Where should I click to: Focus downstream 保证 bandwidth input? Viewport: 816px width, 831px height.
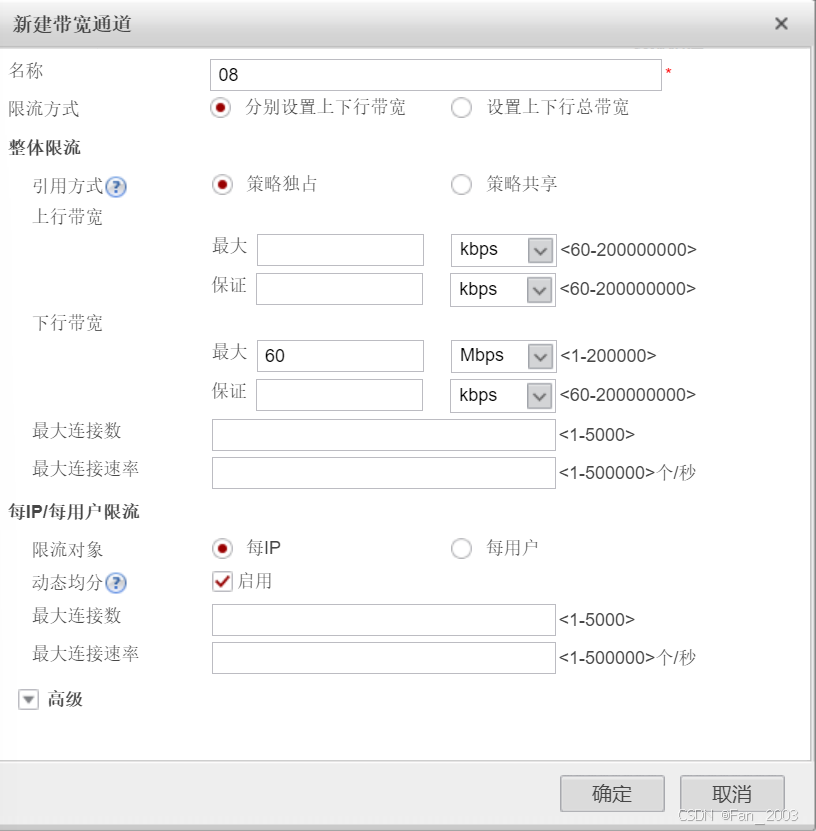pyautogui.click(x=339, y=395)
